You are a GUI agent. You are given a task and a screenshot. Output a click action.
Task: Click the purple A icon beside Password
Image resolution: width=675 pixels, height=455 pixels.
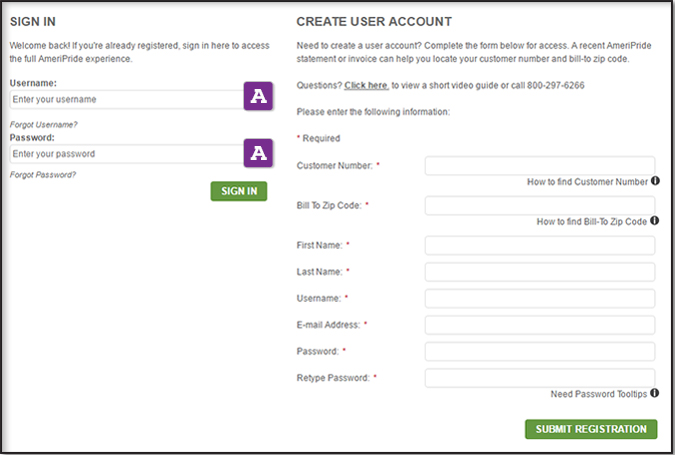pyautogui.click(x=259, y=153)
